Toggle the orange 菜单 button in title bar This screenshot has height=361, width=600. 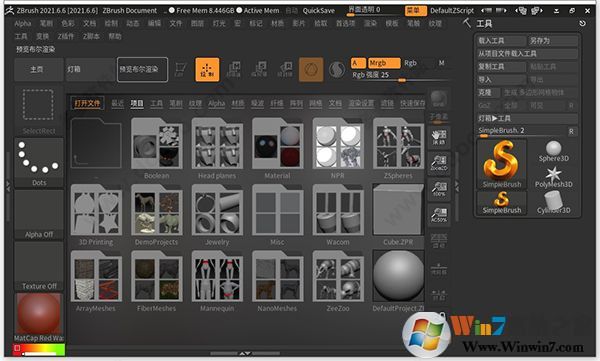click(415, 11)
